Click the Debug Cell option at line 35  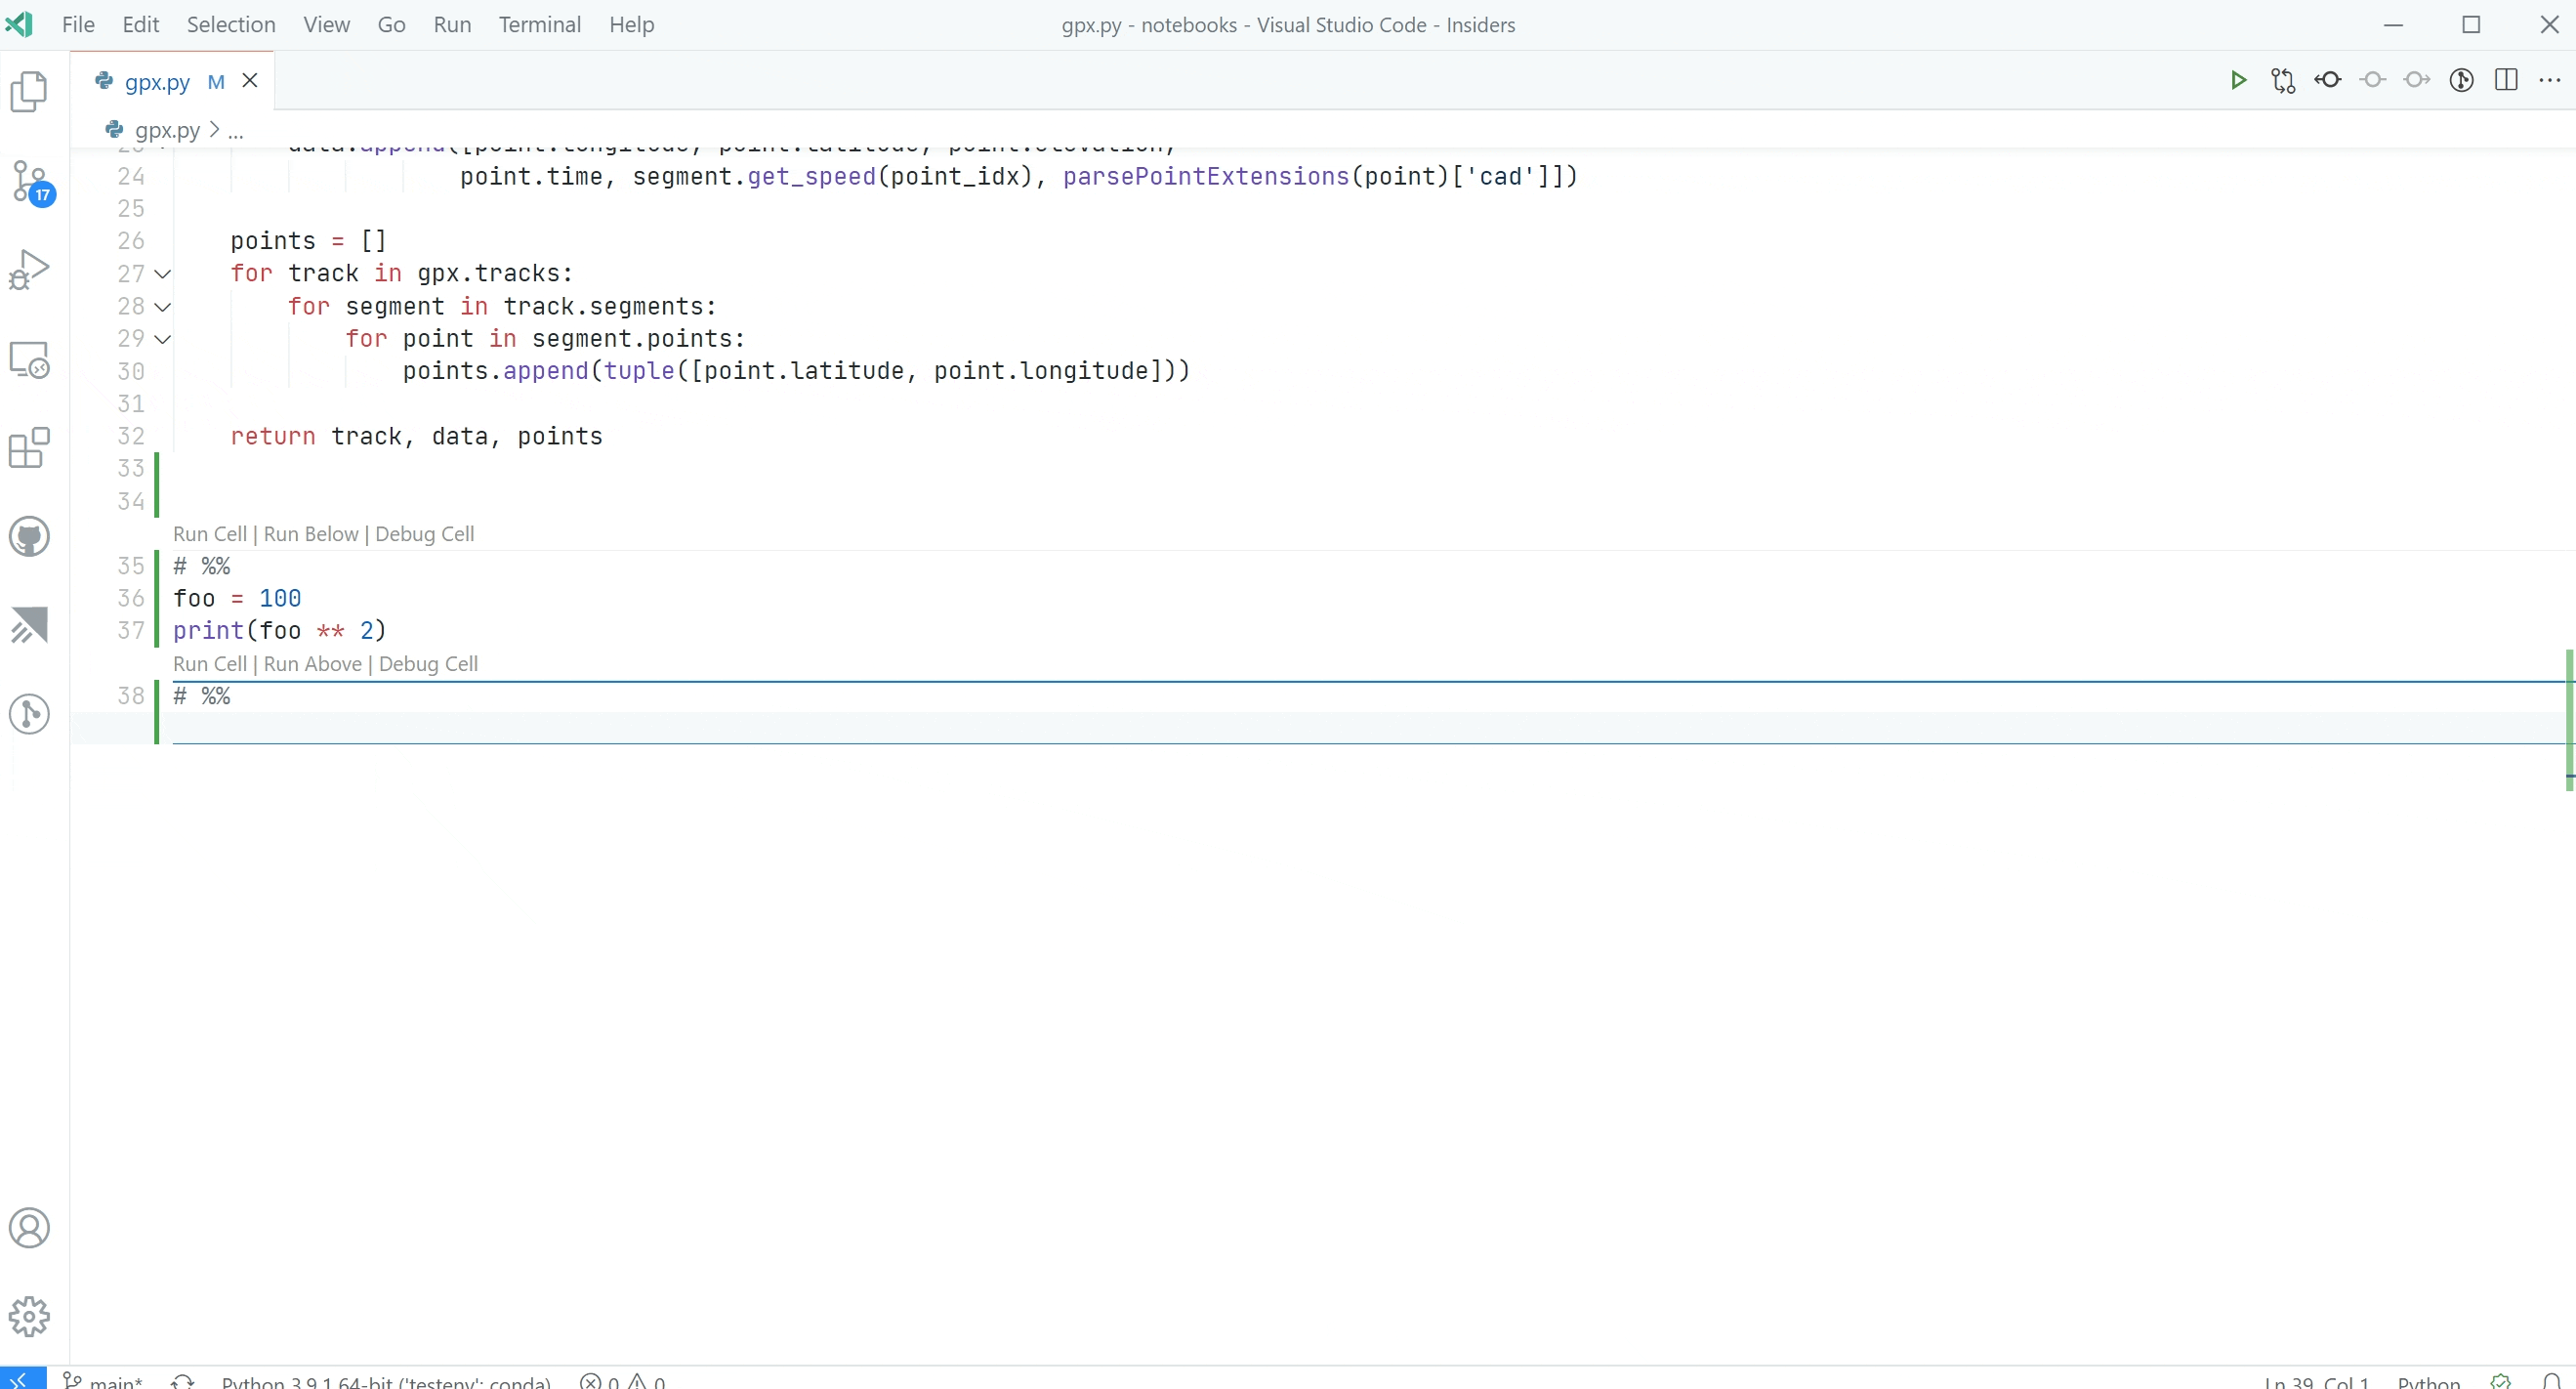coord(424,533)
